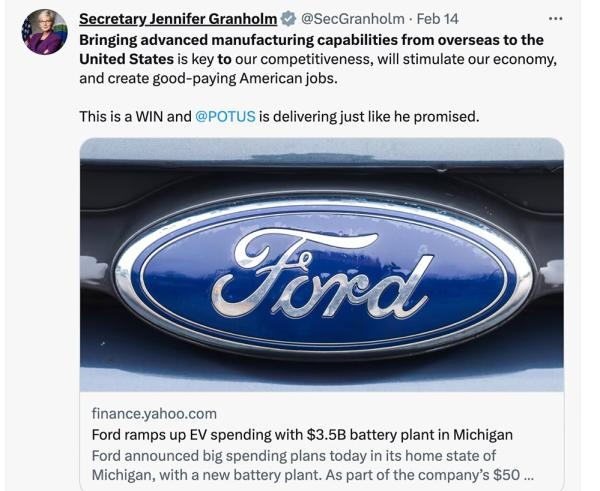The width and height of the screenshot is (600, 491).
Task: Click the truncation ellipsis ending the description
Action: click(528, 474)
